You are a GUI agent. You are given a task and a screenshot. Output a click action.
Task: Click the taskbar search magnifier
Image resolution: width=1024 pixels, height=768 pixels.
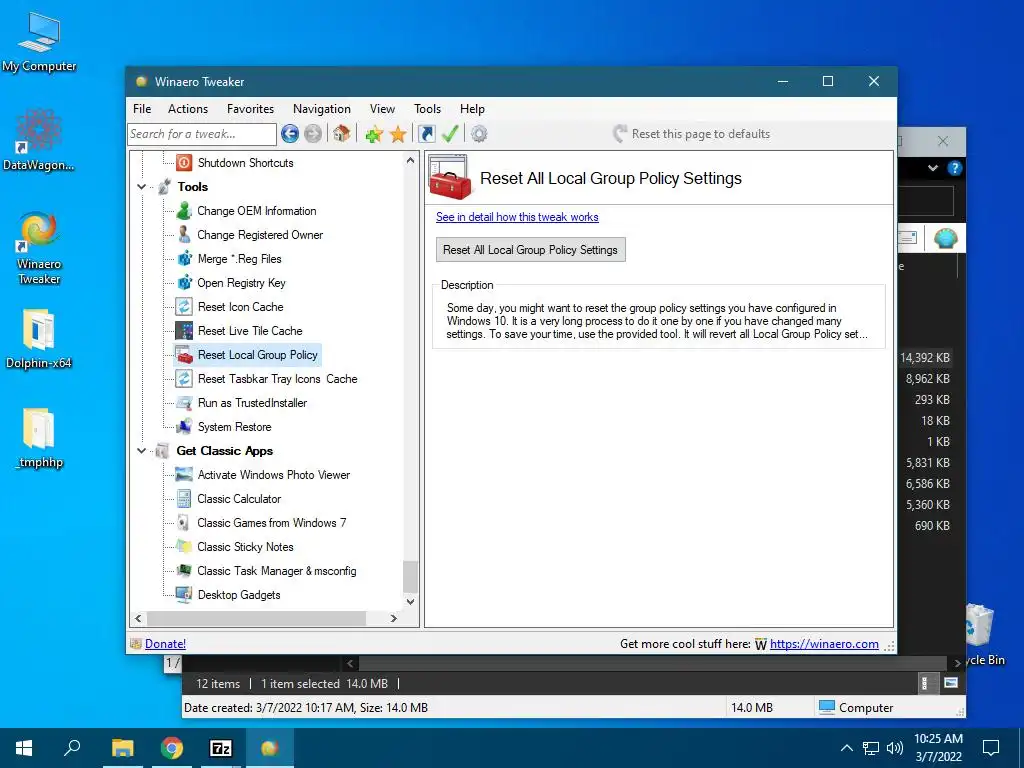click(72, 748)
